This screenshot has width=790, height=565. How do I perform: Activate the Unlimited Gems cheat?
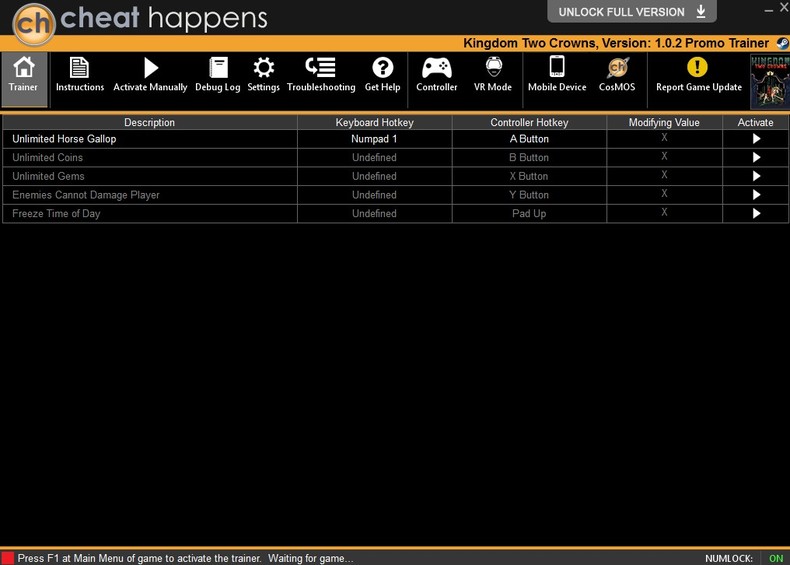[x=756, y=176]
